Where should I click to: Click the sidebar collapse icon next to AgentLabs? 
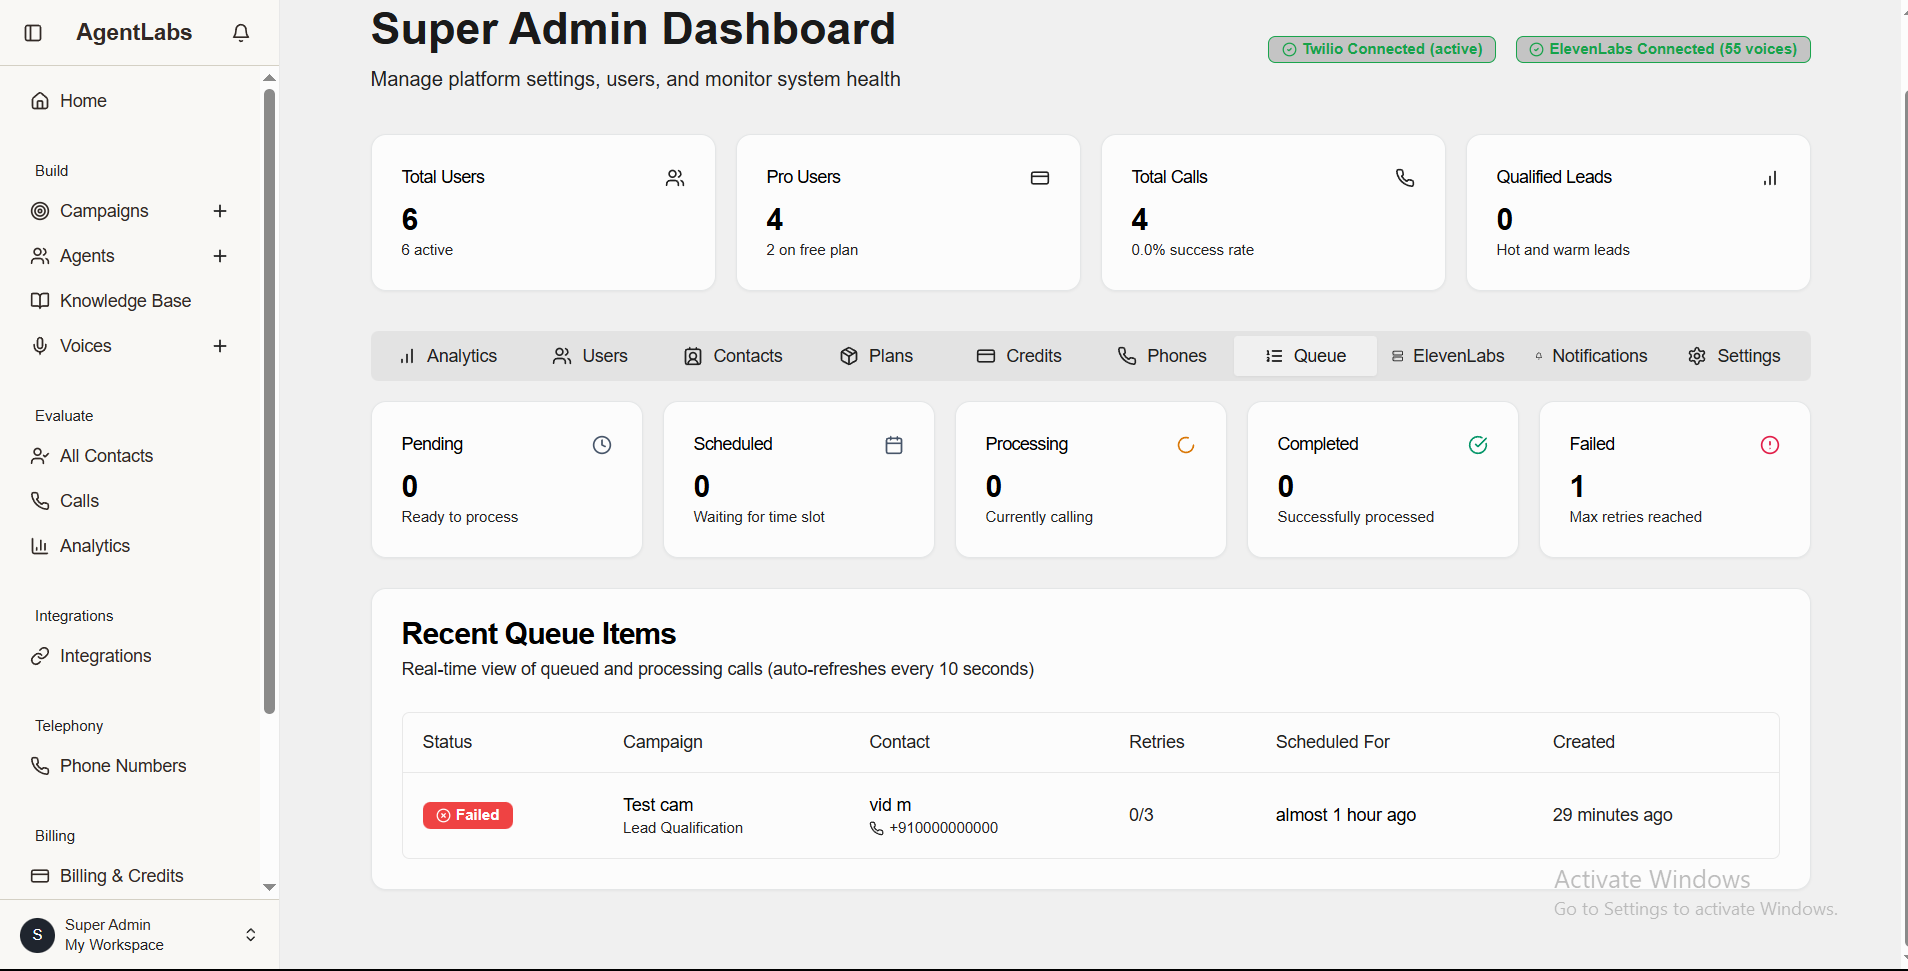coord(33,32)
